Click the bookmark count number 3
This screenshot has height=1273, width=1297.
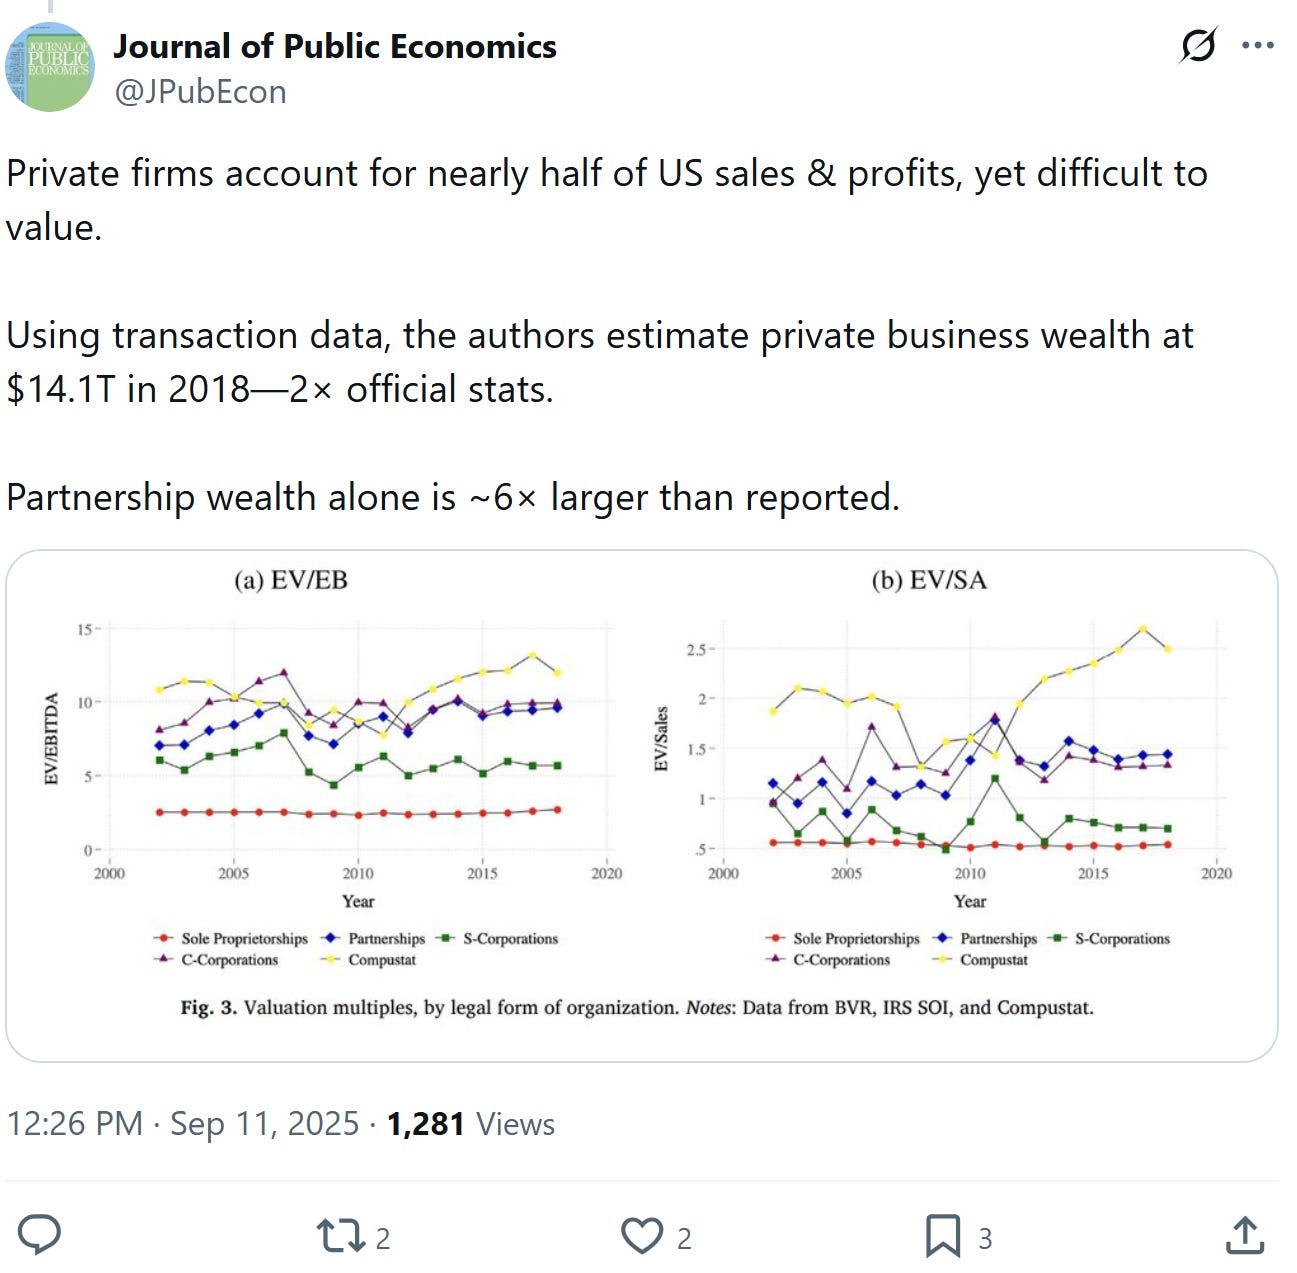[x=985, y=1239]
